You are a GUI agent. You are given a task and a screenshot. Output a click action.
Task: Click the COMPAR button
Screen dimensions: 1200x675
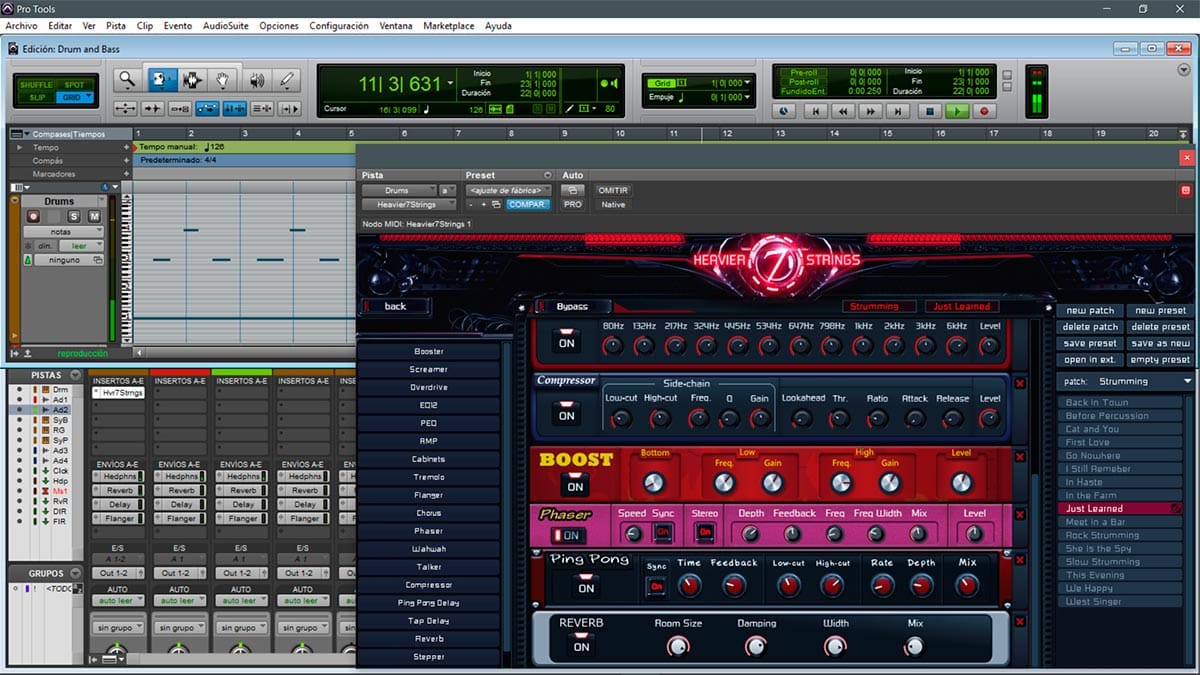(x=526, y=204)
